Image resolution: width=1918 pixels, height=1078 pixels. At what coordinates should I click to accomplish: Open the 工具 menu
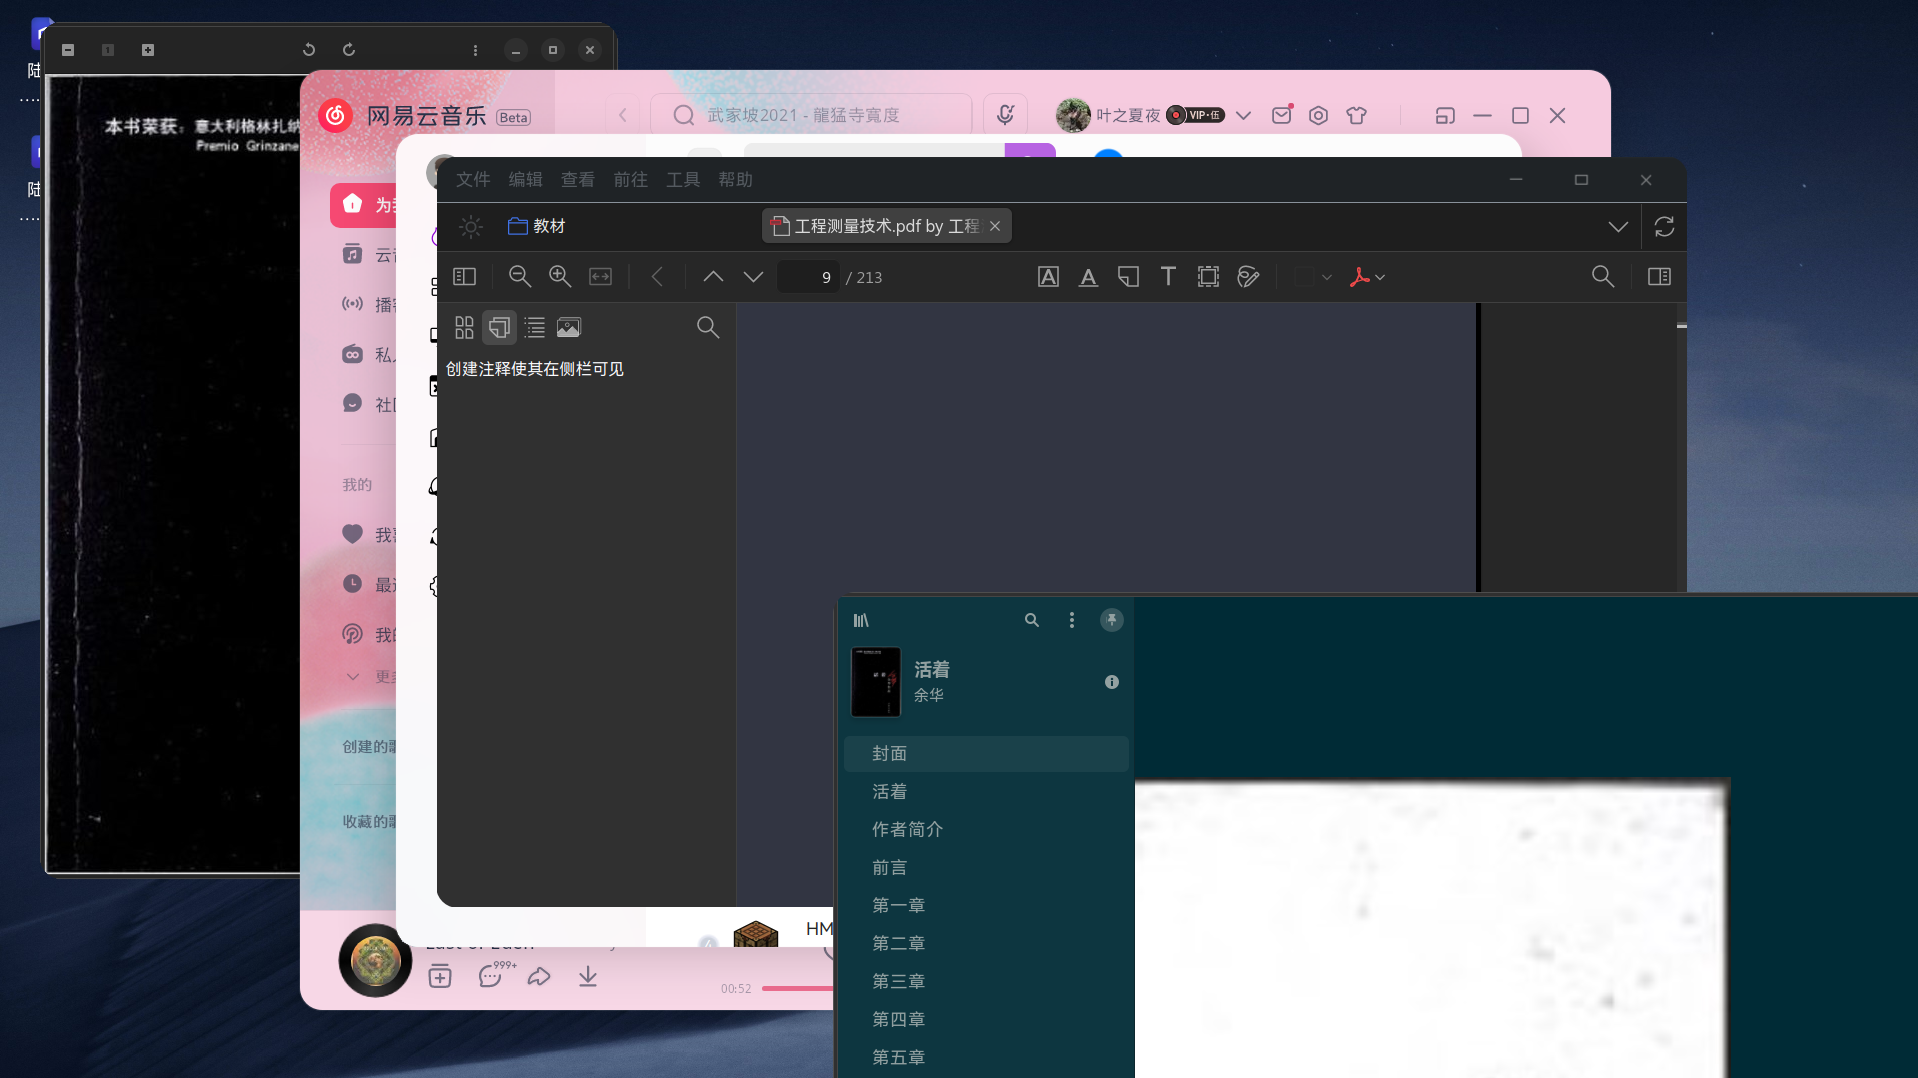pyautogui.click(x=683, y=180)
